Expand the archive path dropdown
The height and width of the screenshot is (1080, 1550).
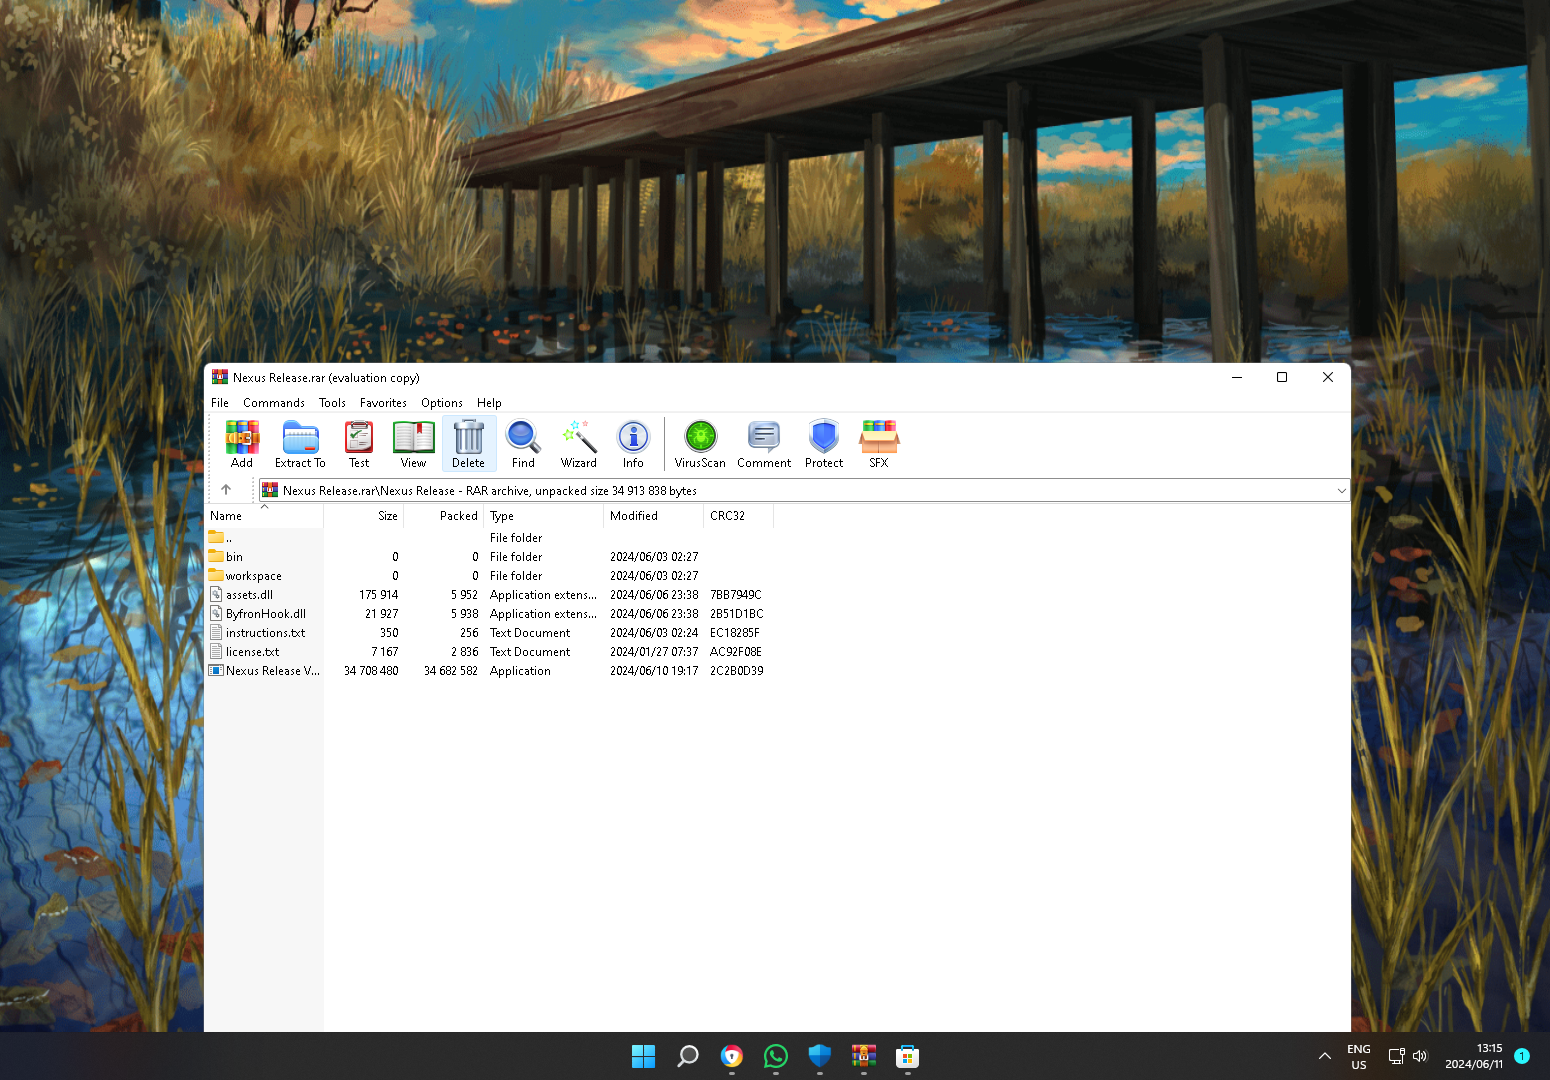pos(1341,491)
